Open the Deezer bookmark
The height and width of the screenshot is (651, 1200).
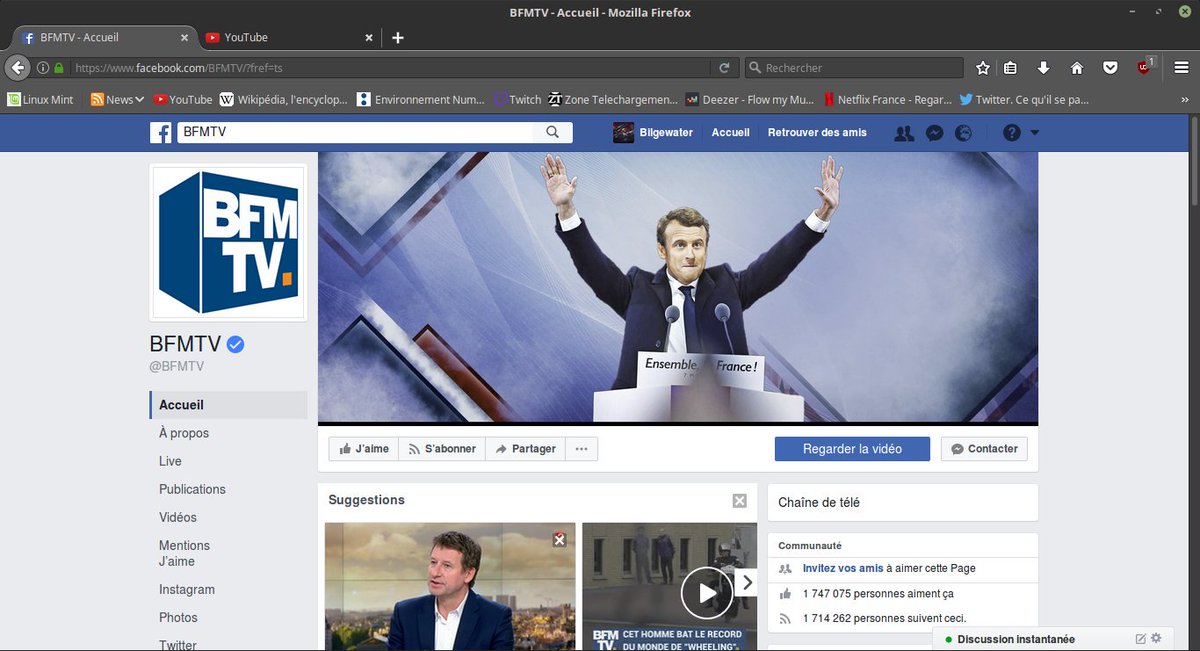[750, 99]
